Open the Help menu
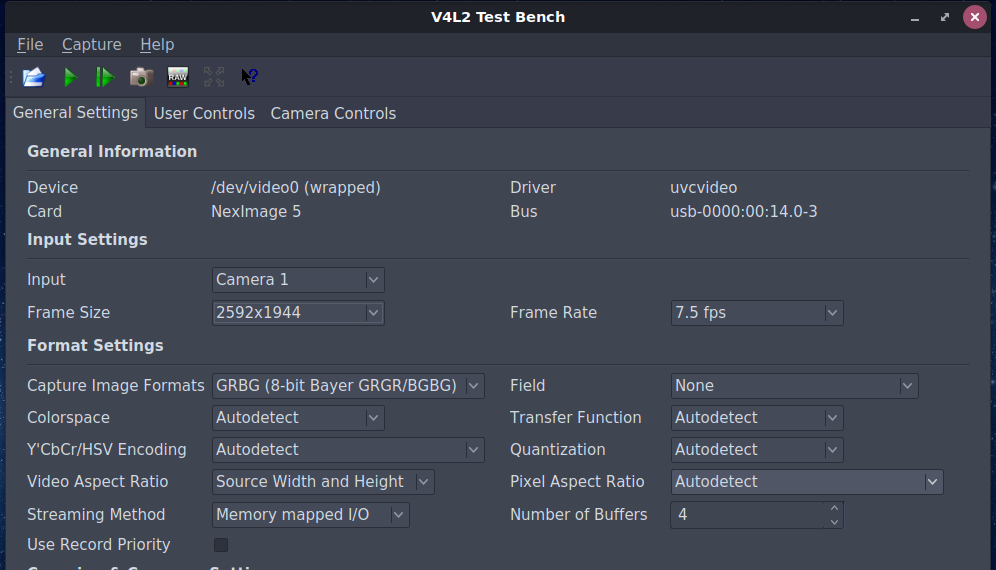The width and height of the screenshot is (996, 570). 157,45
